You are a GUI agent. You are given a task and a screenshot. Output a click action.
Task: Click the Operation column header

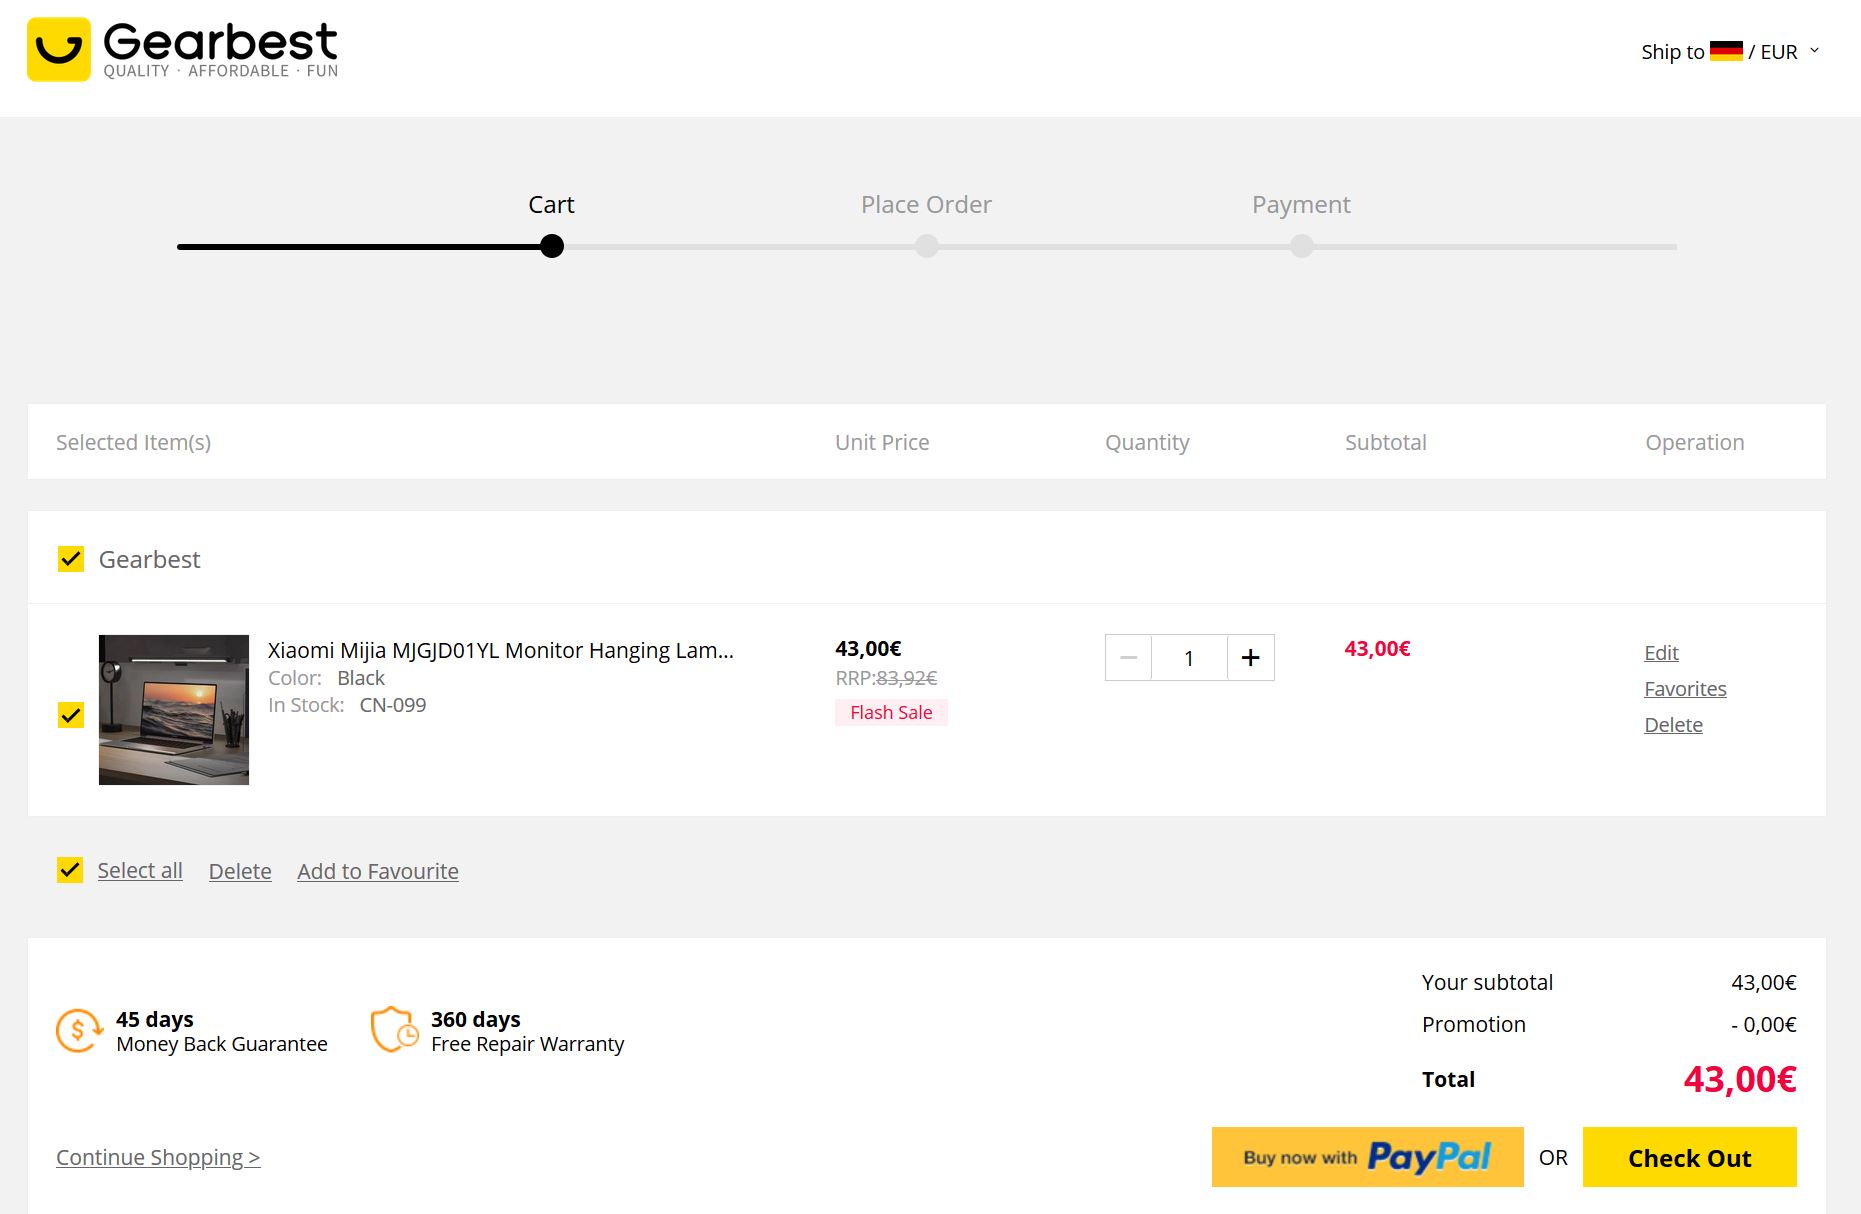[1695, 442]
